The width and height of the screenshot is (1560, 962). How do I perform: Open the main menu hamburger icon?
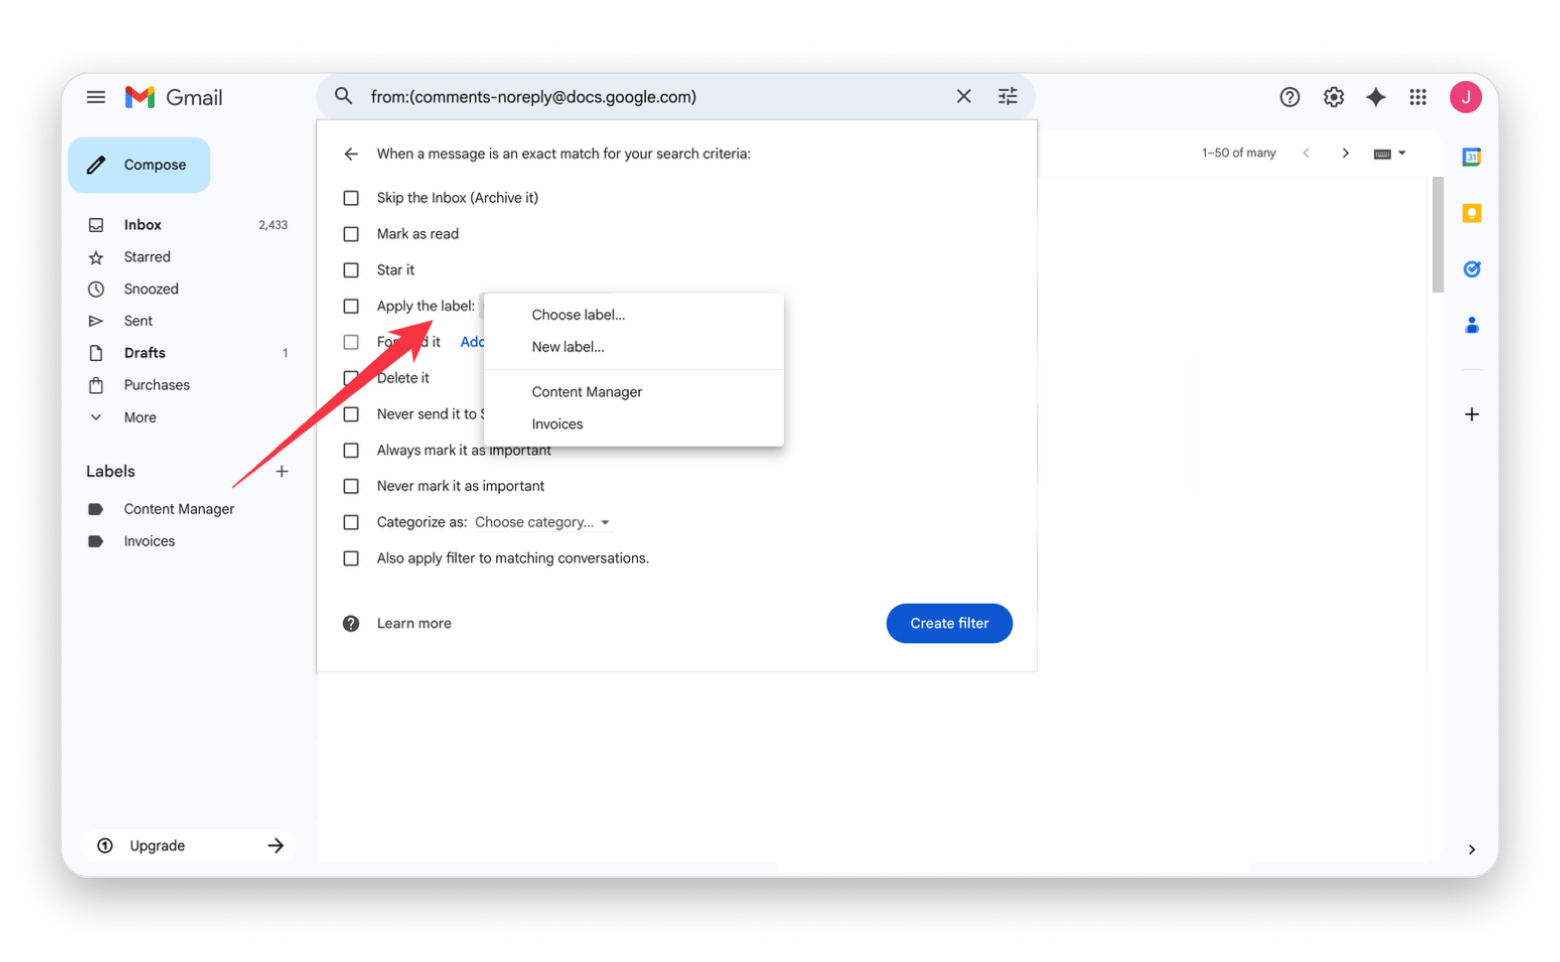click(x=96, y=97)
